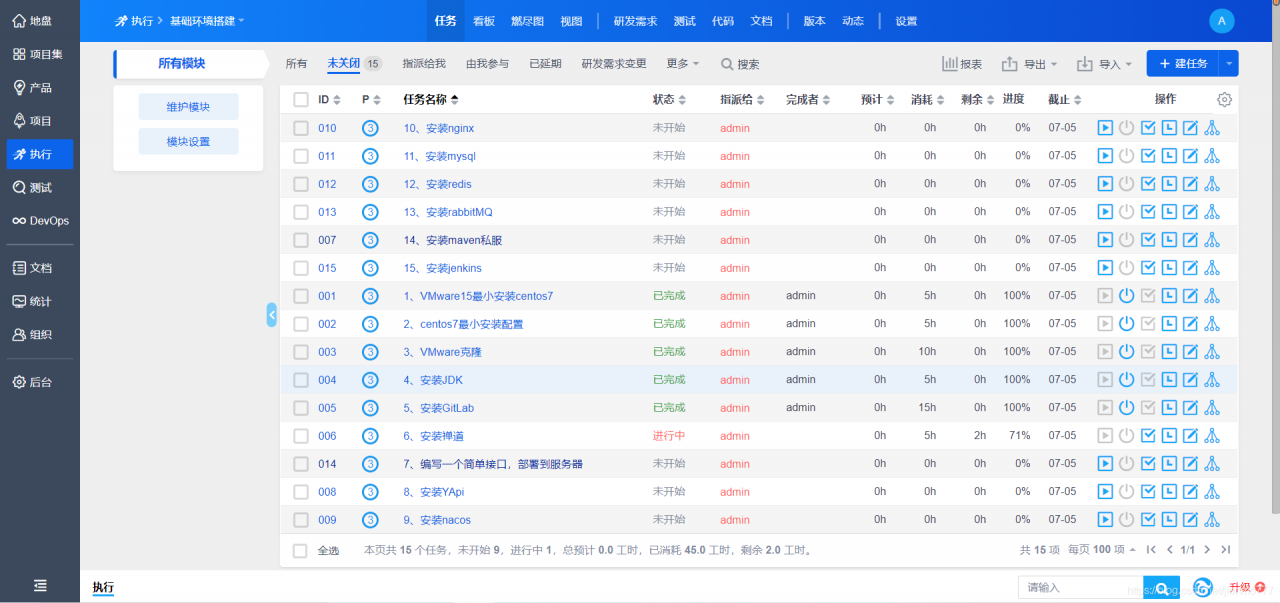Sort by the 状态 column
The image size is (1280, 603).
pos(670,100)
